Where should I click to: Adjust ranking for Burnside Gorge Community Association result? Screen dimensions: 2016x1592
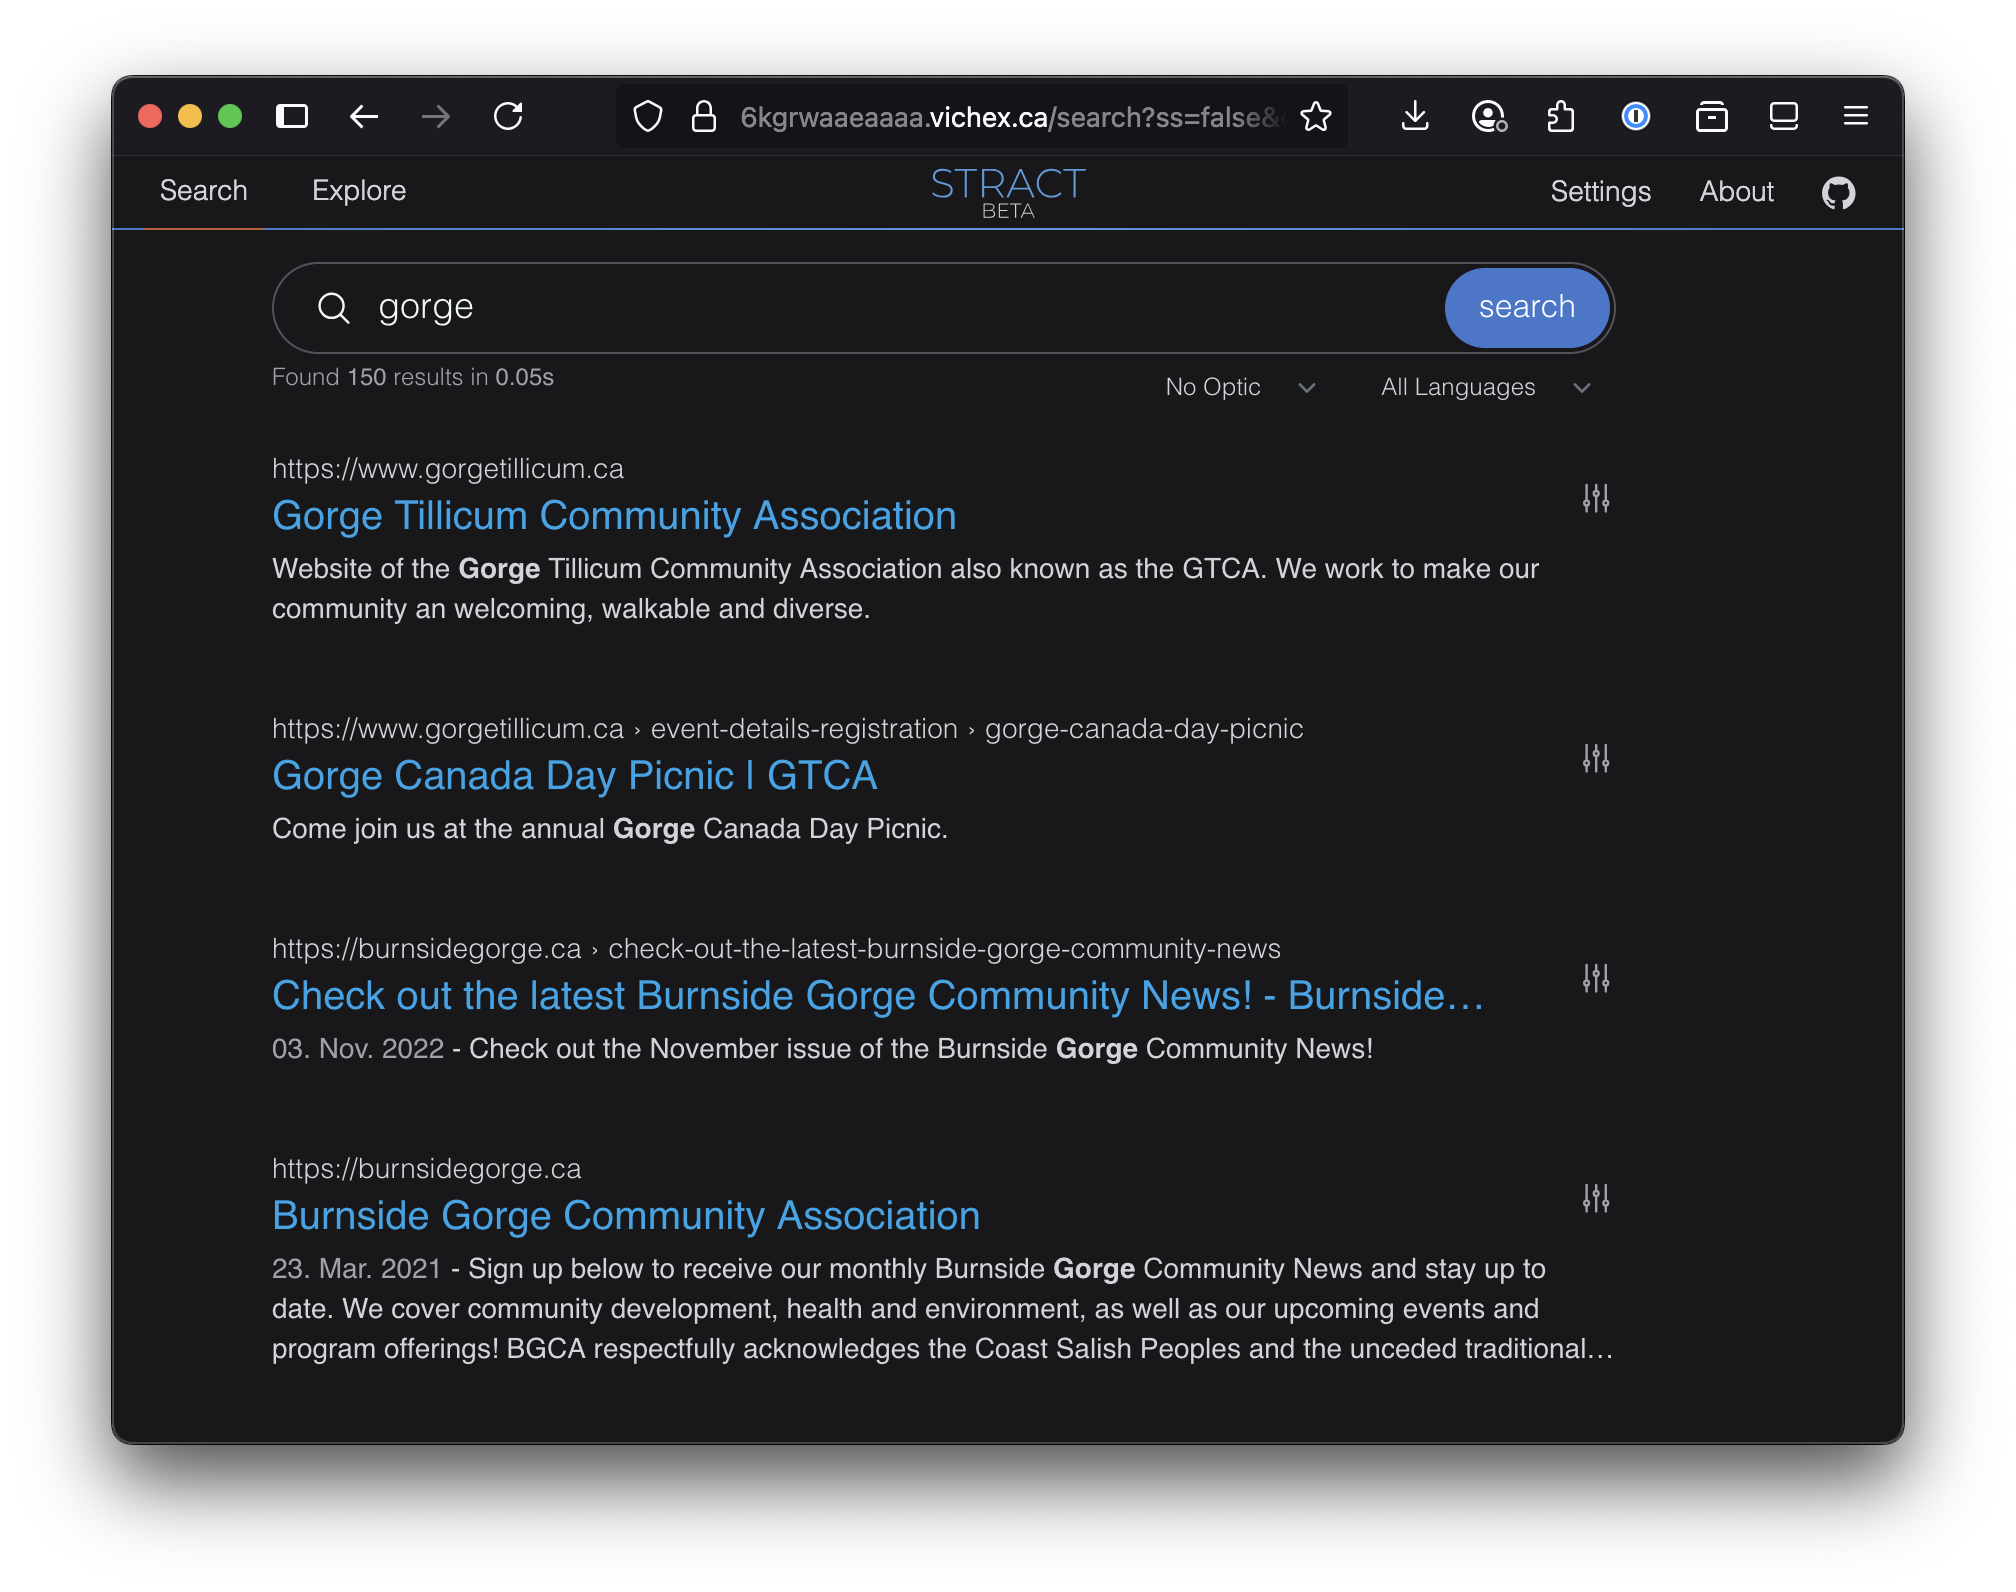coord(1596,1198)
